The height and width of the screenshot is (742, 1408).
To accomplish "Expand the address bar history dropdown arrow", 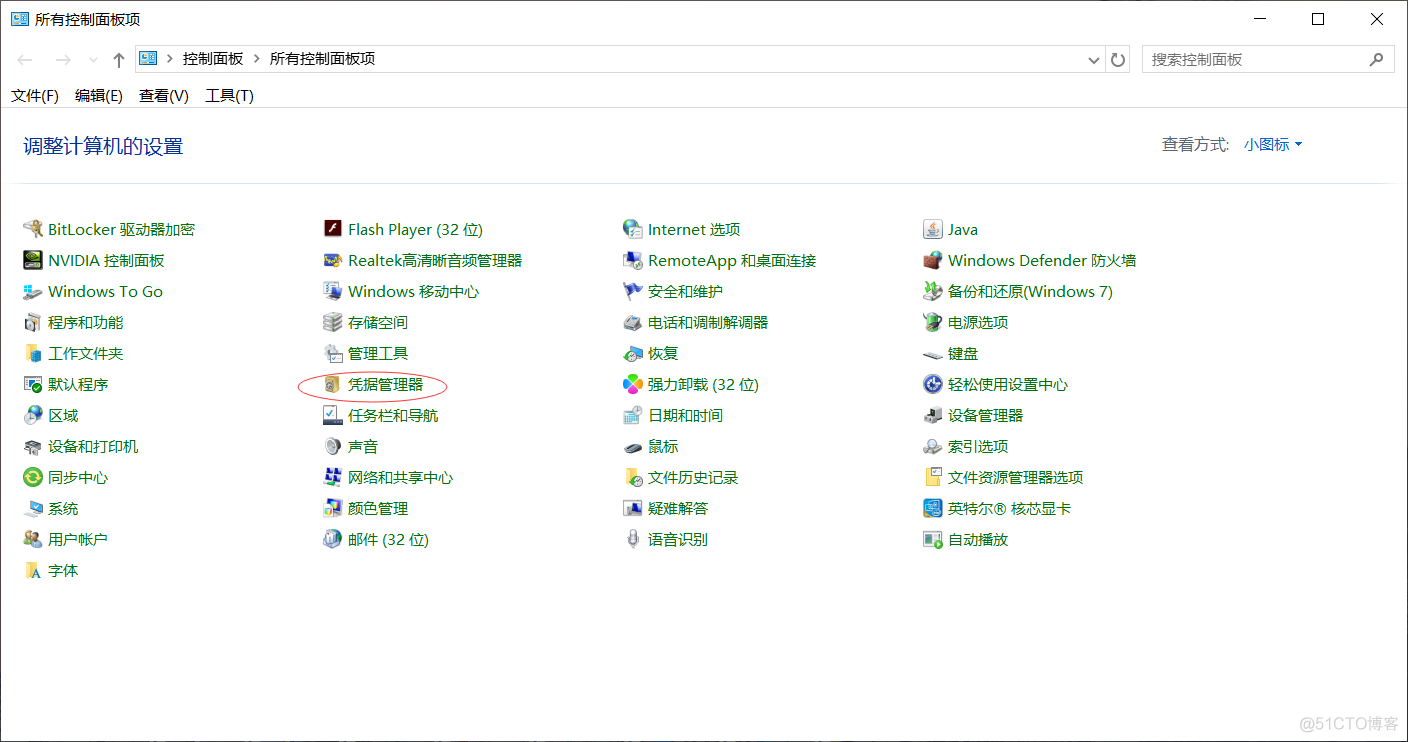I will (1094, 59).
